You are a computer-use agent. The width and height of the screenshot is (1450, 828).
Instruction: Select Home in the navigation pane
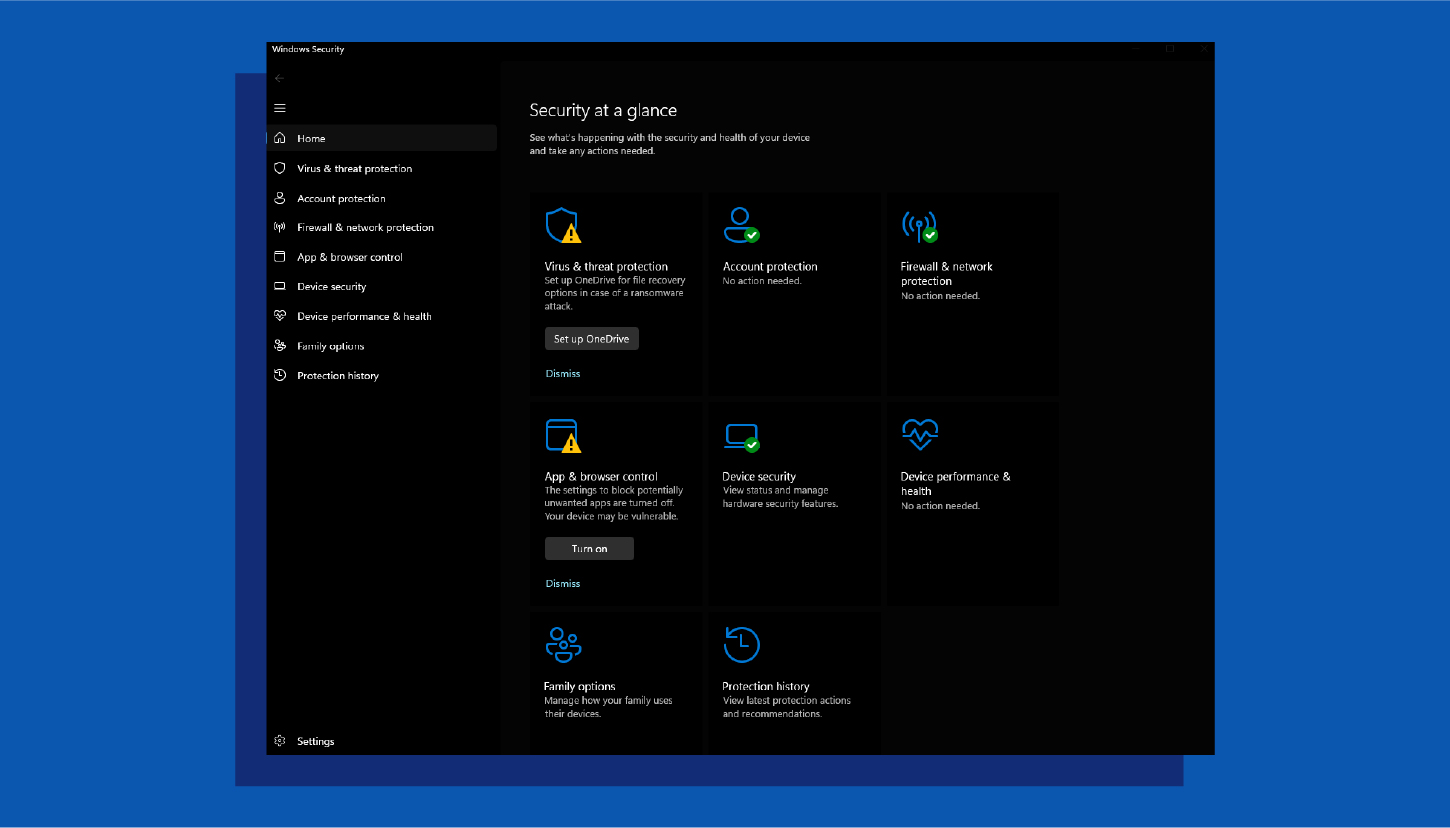coord(311,138)
